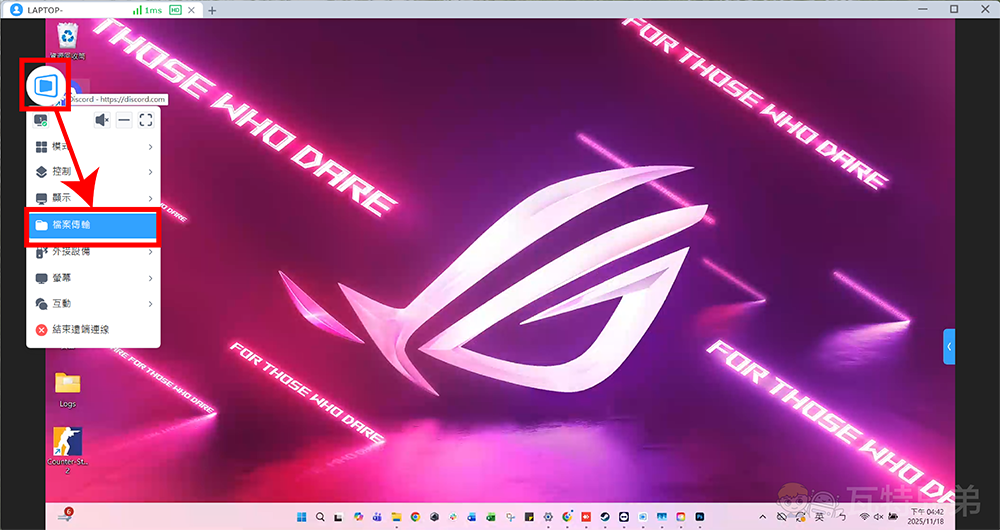Open a new connection tab with plus
The height and width of the screenshot is (530, 1000).
(x=212, y=10)
